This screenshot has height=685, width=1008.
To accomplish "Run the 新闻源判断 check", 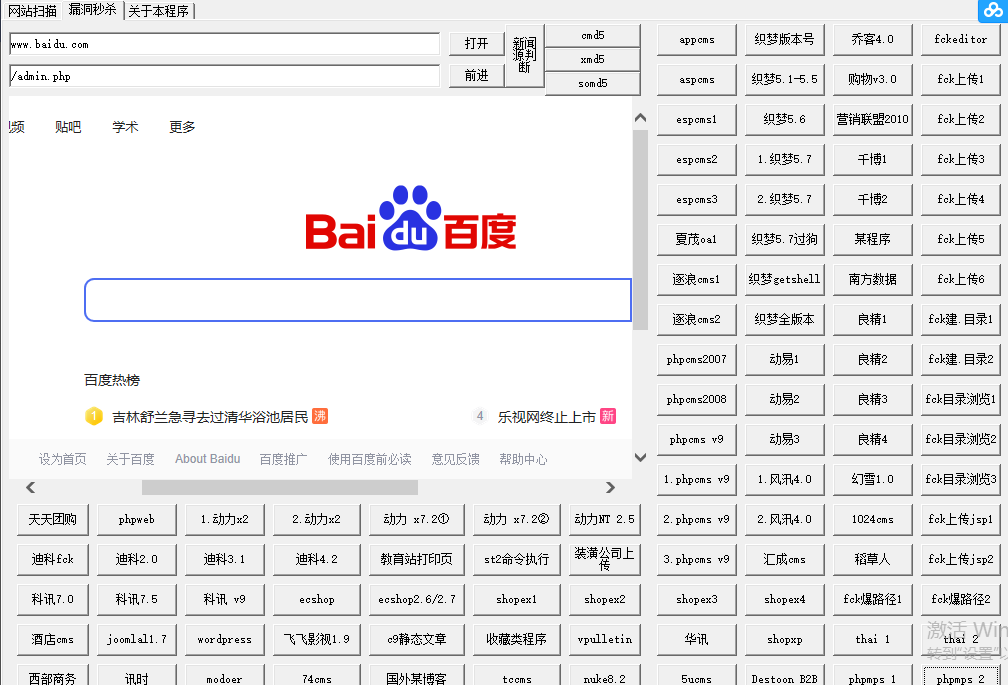I will 524,57.
